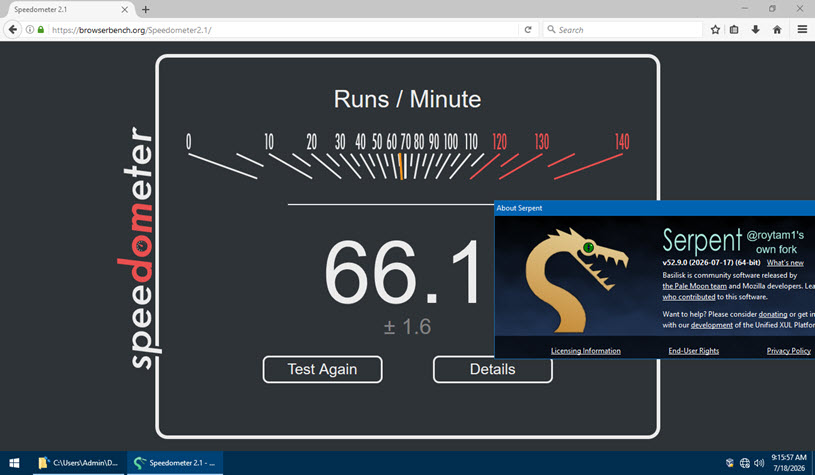
Task: Open a new tab with the plus button
Action: pyautogui.click(x=146, y=9)
